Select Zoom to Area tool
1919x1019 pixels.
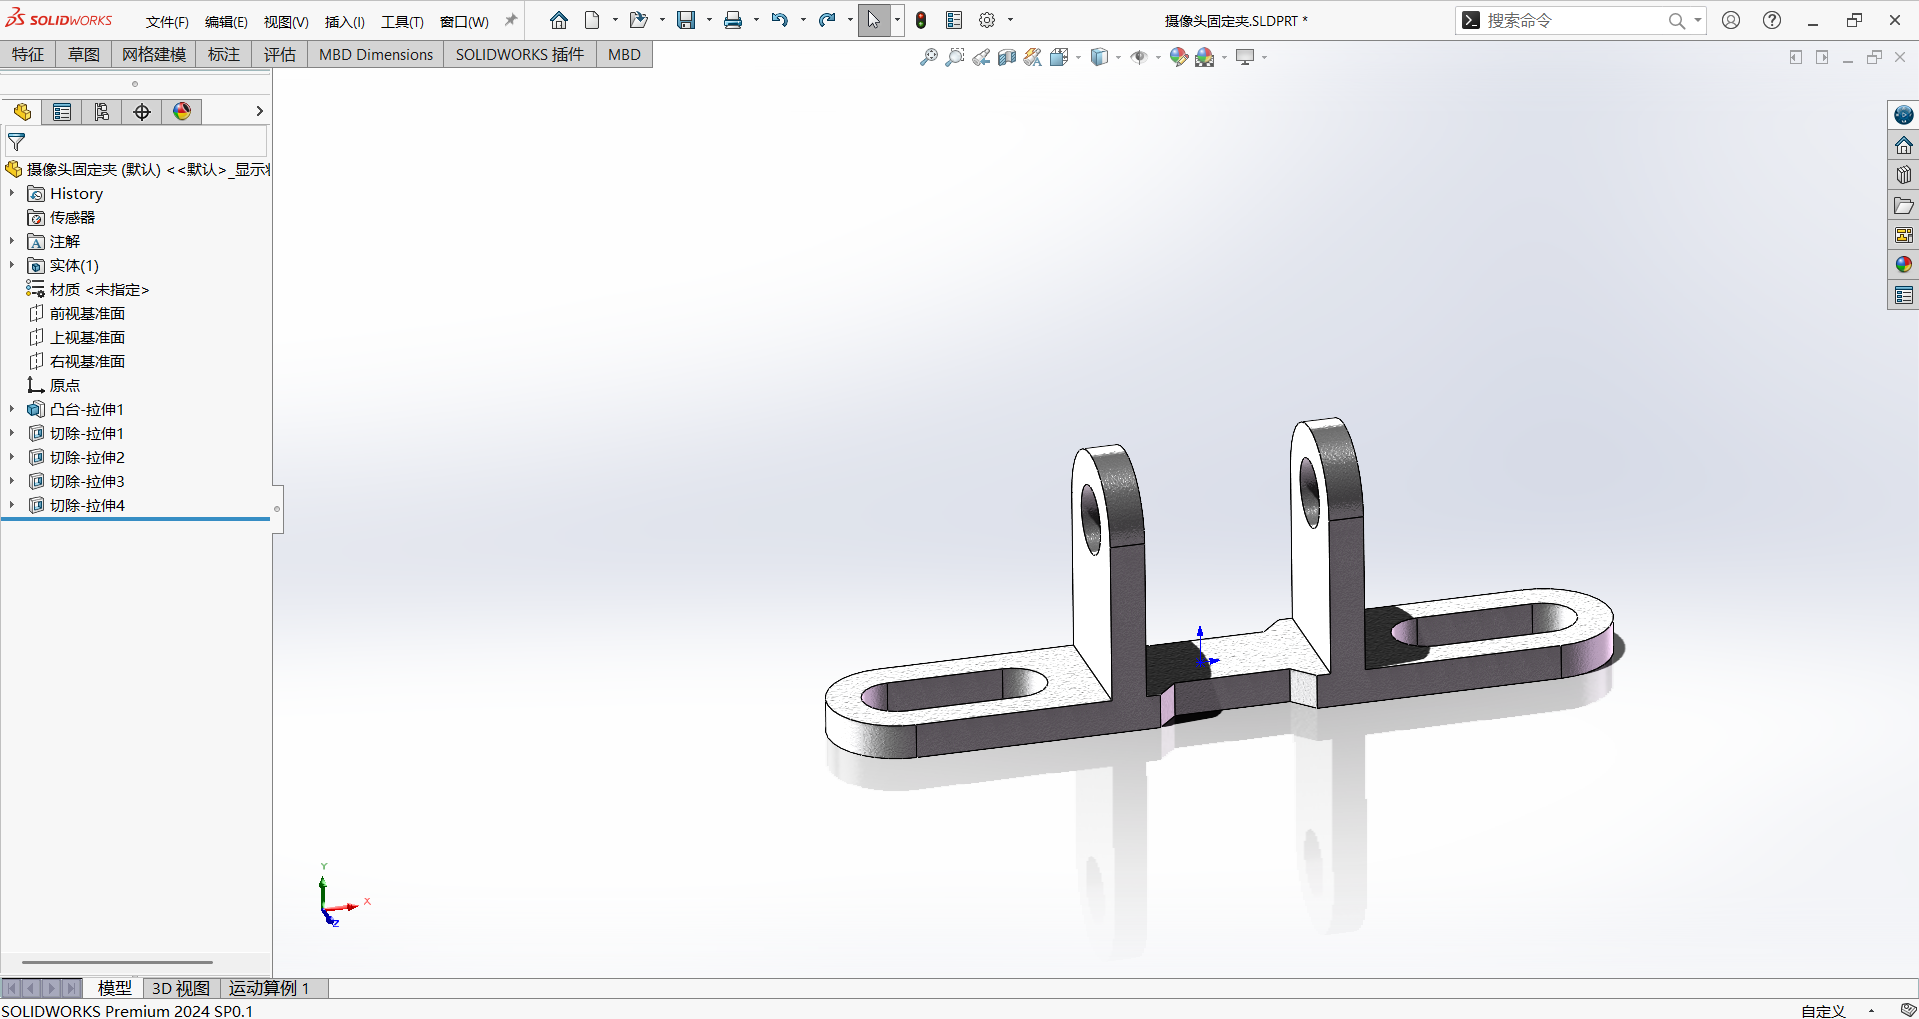click(x=955, y=57)
